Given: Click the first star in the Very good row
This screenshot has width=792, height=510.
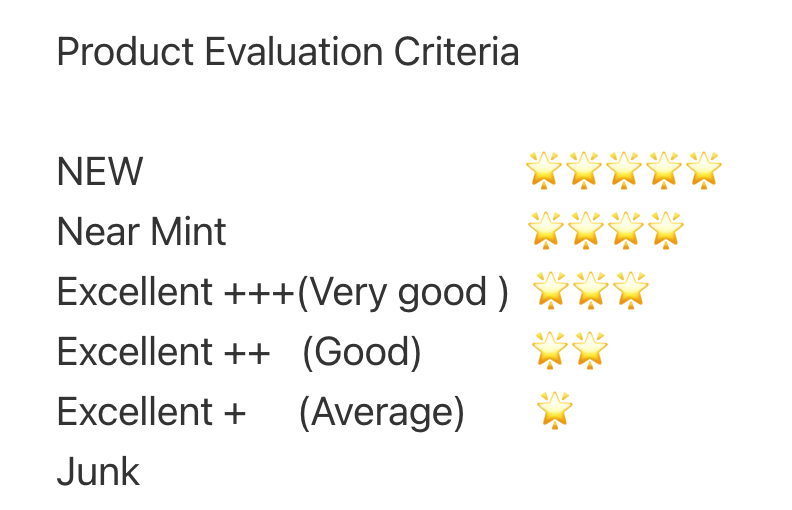Looking at the screenshot, I should pyautogui.click(x=550, y=290).
